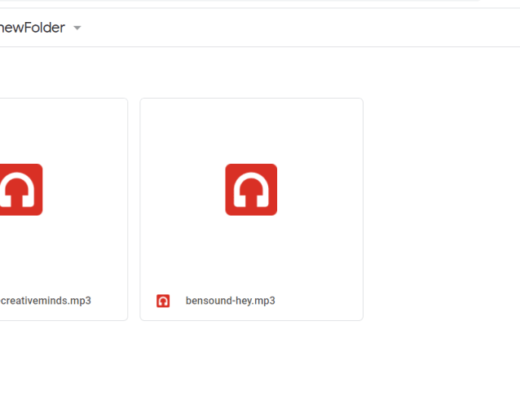Click the toolbar area right of newFolder dropdown
520x400 pixels.
300,28
